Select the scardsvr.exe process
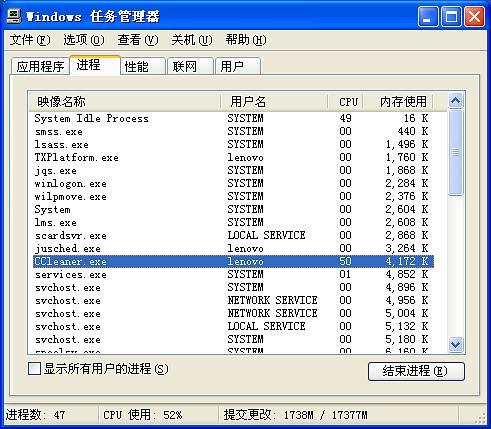This screenshot has width=491, height=429. pyautogui.click(x=233, y=235)
